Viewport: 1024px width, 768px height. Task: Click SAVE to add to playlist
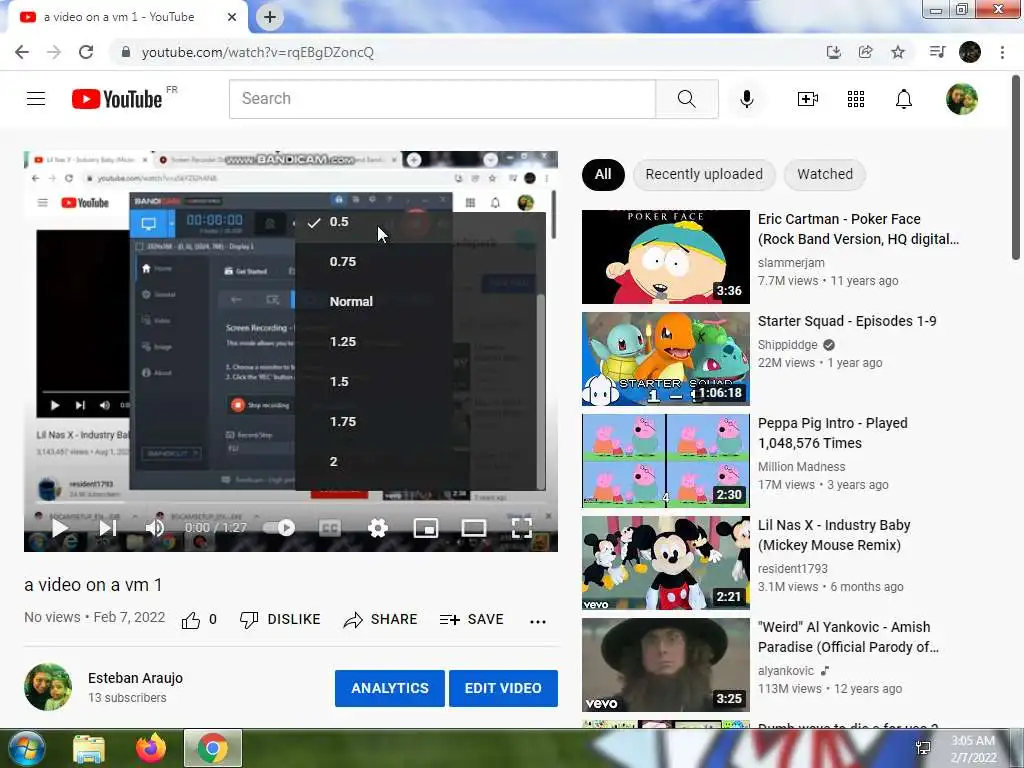(472, 620)
